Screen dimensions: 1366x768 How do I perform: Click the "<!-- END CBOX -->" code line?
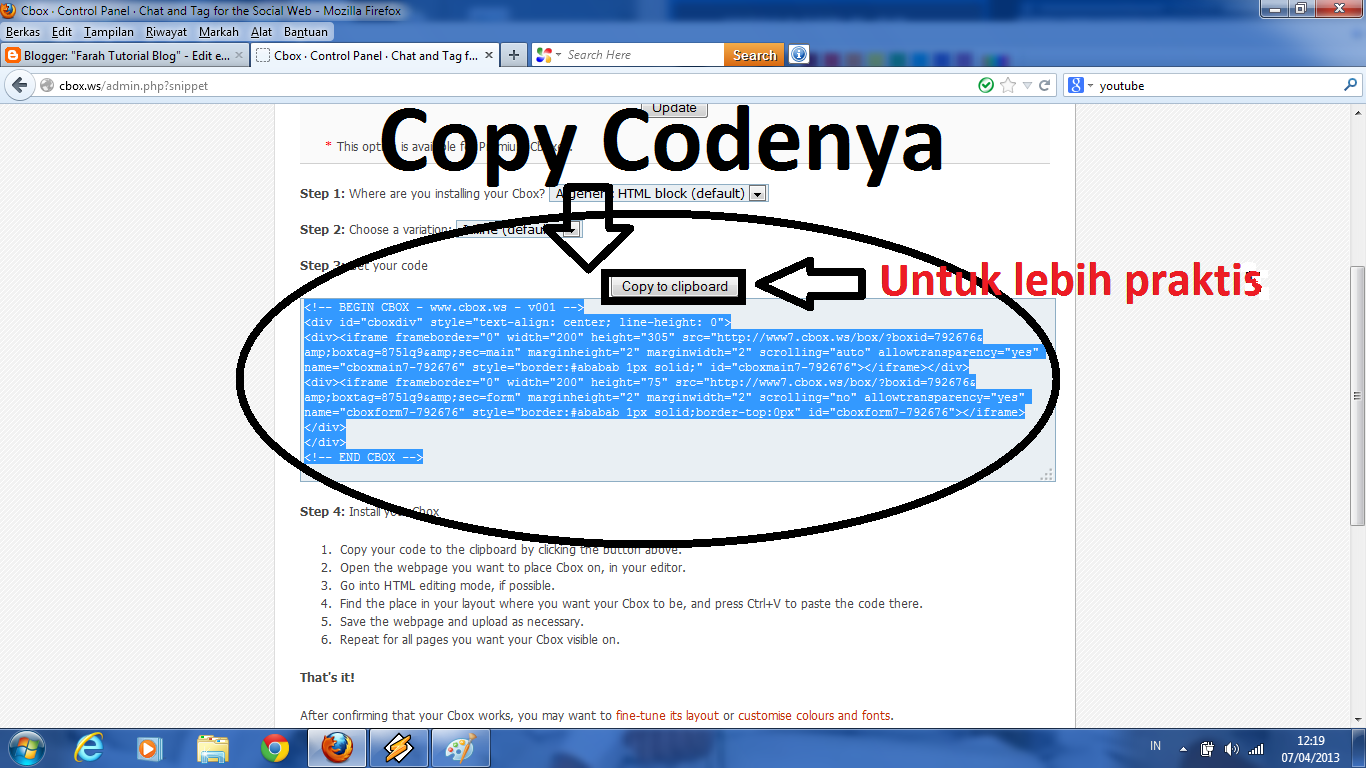click(363, 457)
